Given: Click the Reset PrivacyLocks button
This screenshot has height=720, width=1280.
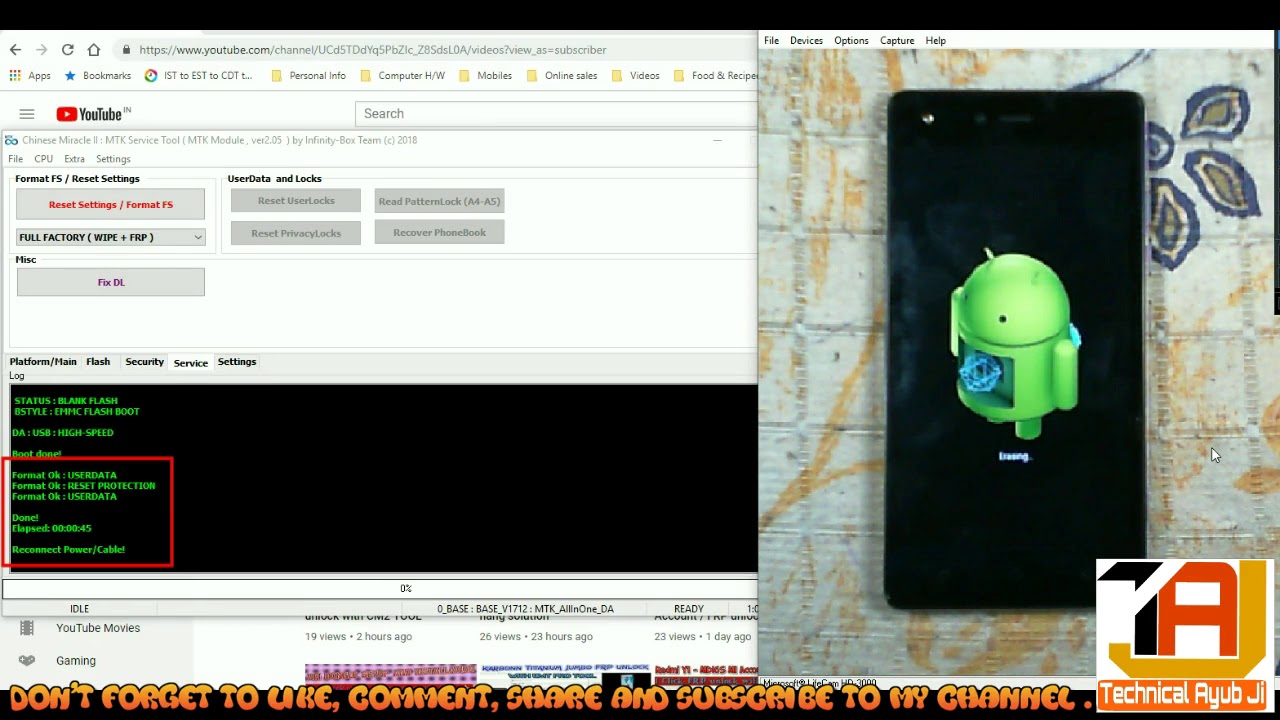Looking at the screenshot, I should [296, 233].
